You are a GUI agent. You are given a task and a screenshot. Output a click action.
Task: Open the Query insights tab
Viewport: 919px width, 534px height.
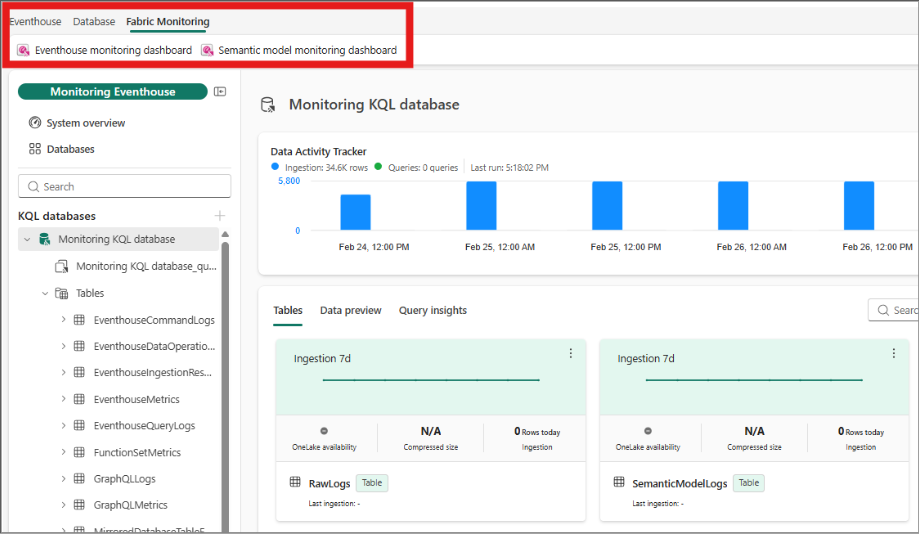coord(433,311)
